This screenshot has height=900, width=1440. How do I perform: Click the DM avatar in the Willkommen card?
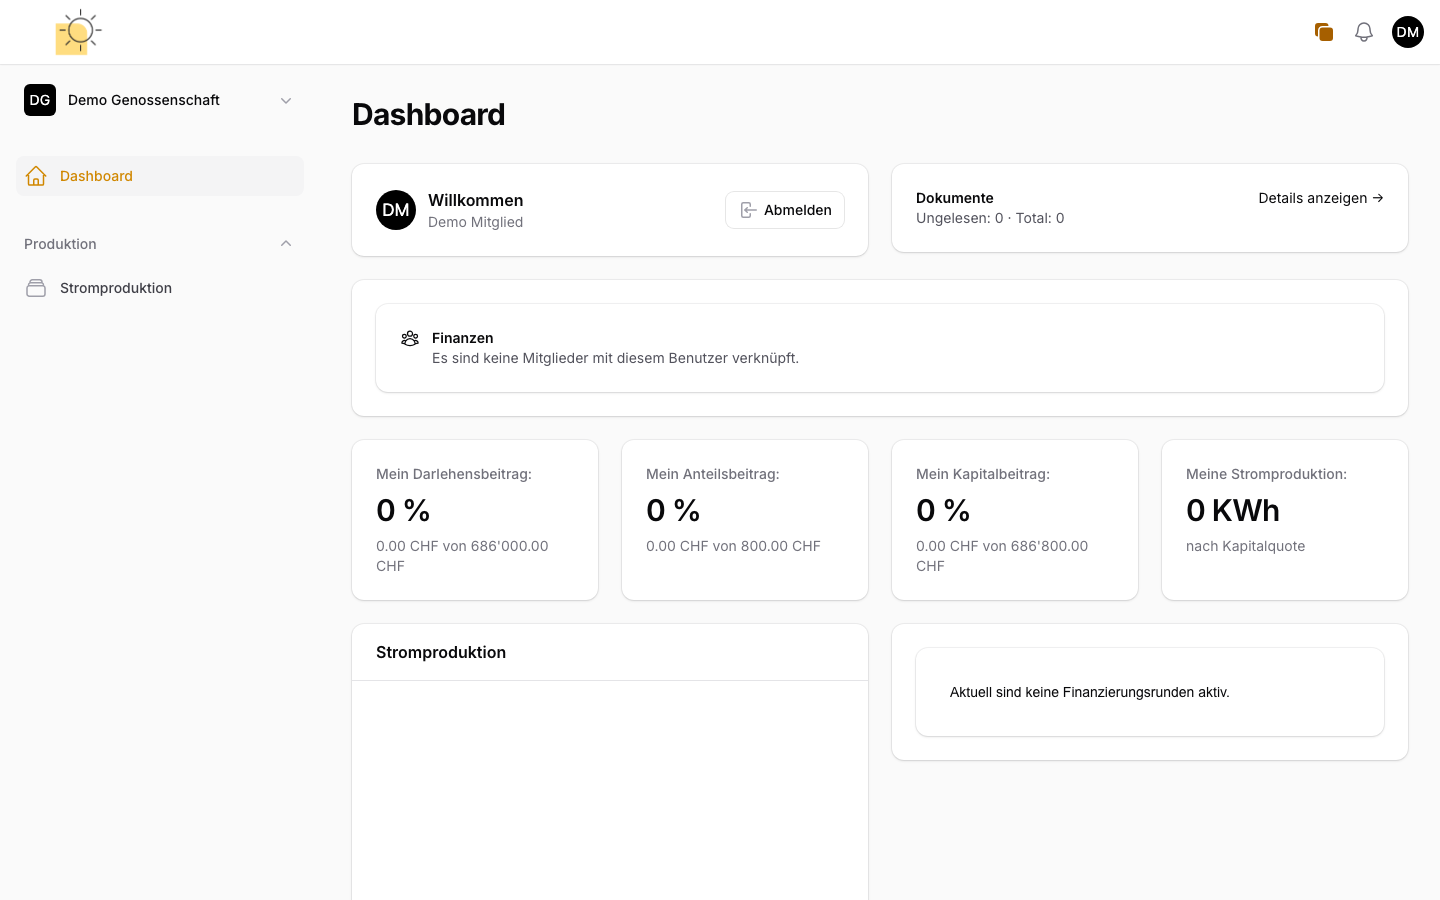396,210
